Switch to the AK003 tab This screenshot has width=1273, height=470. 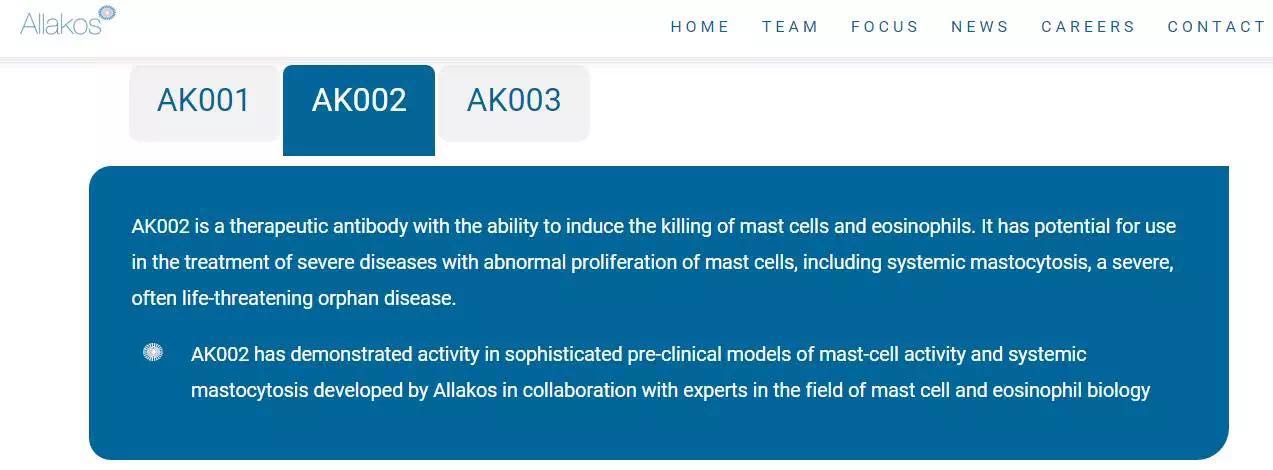coord(514,102)
